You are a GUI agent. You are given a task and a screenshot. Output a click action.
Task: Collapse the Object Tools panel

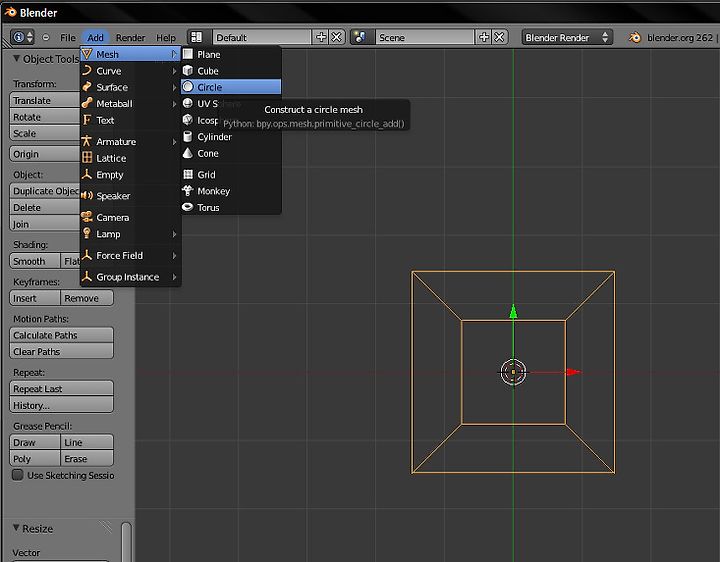pyautogui.click(x=17, y=58)
